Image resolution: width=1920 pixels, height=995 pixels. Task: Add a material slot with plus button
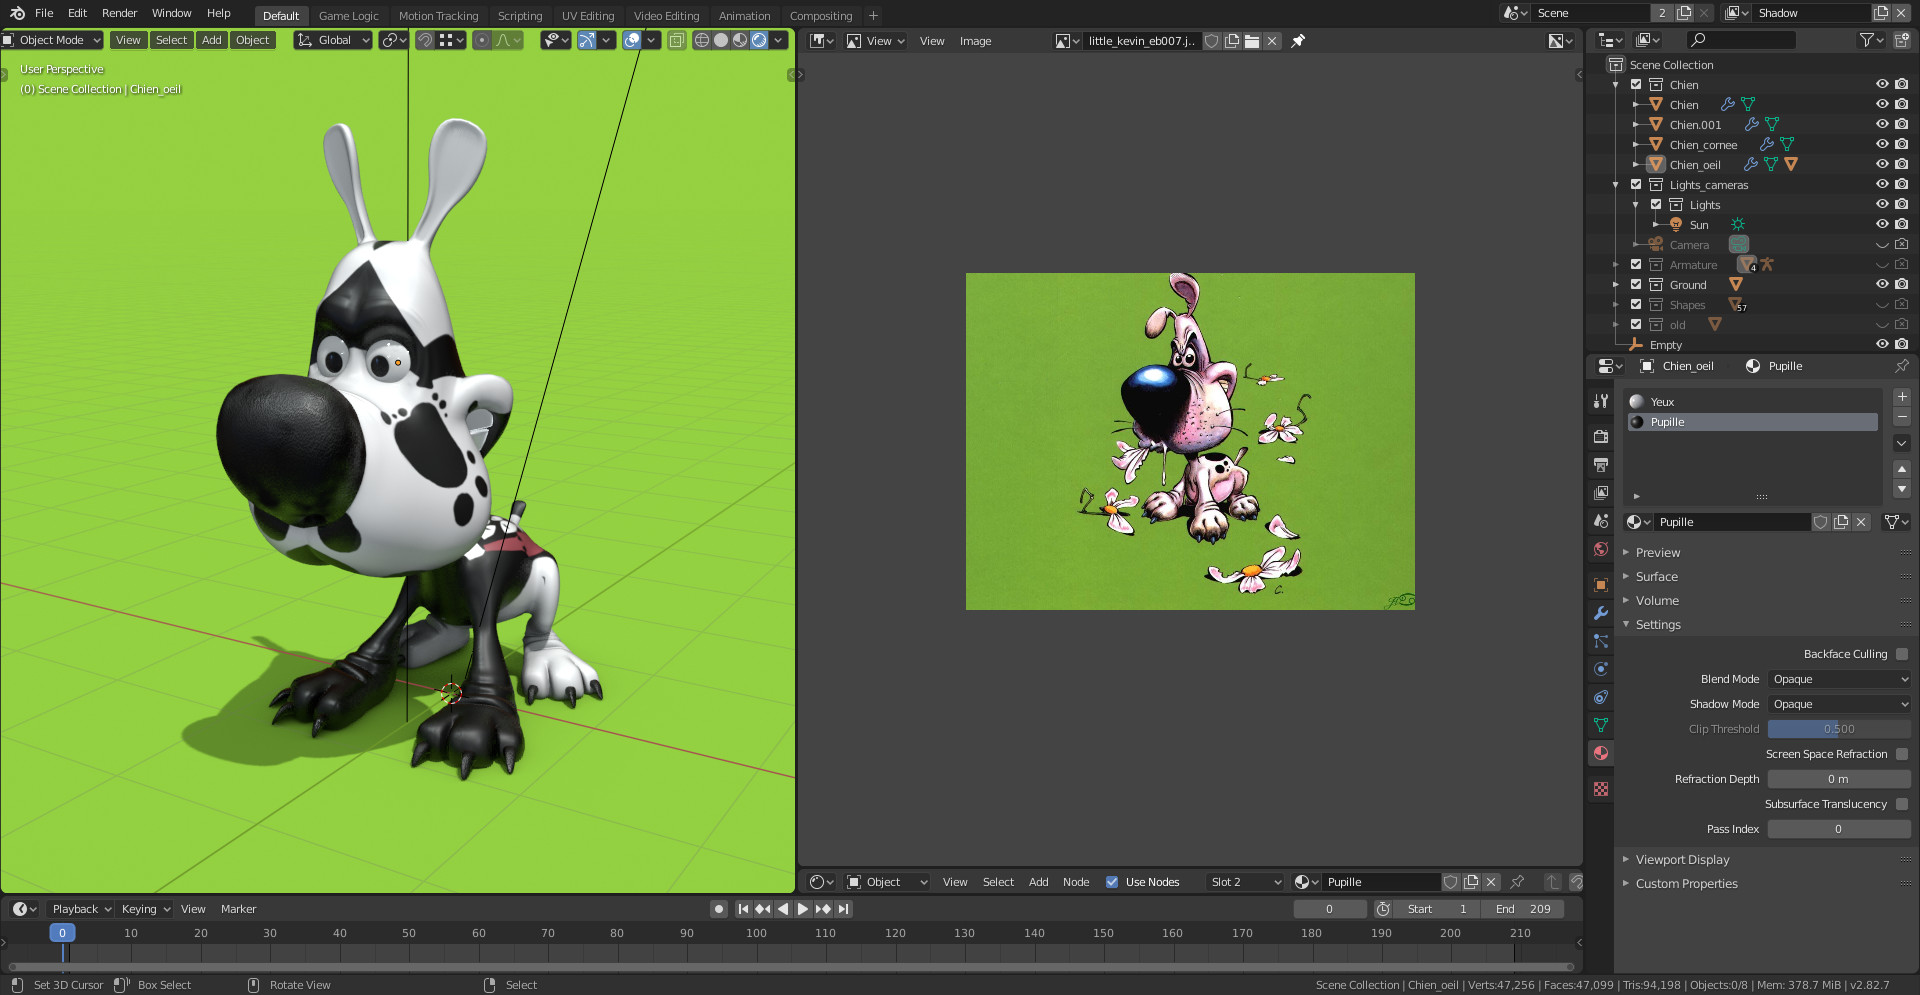1902,397
